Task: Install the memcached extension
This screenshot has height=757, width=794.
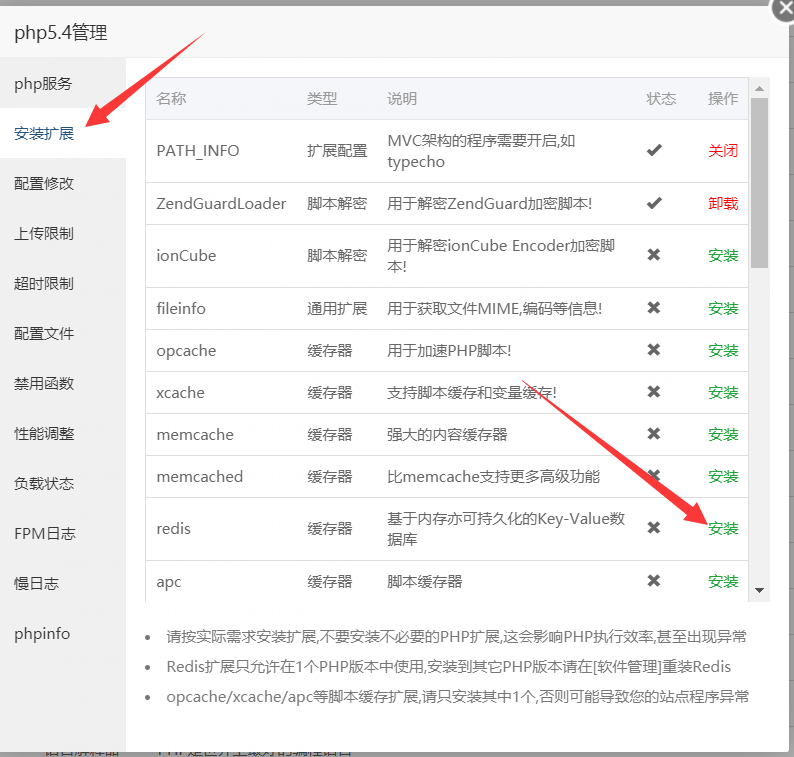Action: (x=723, y=476)
